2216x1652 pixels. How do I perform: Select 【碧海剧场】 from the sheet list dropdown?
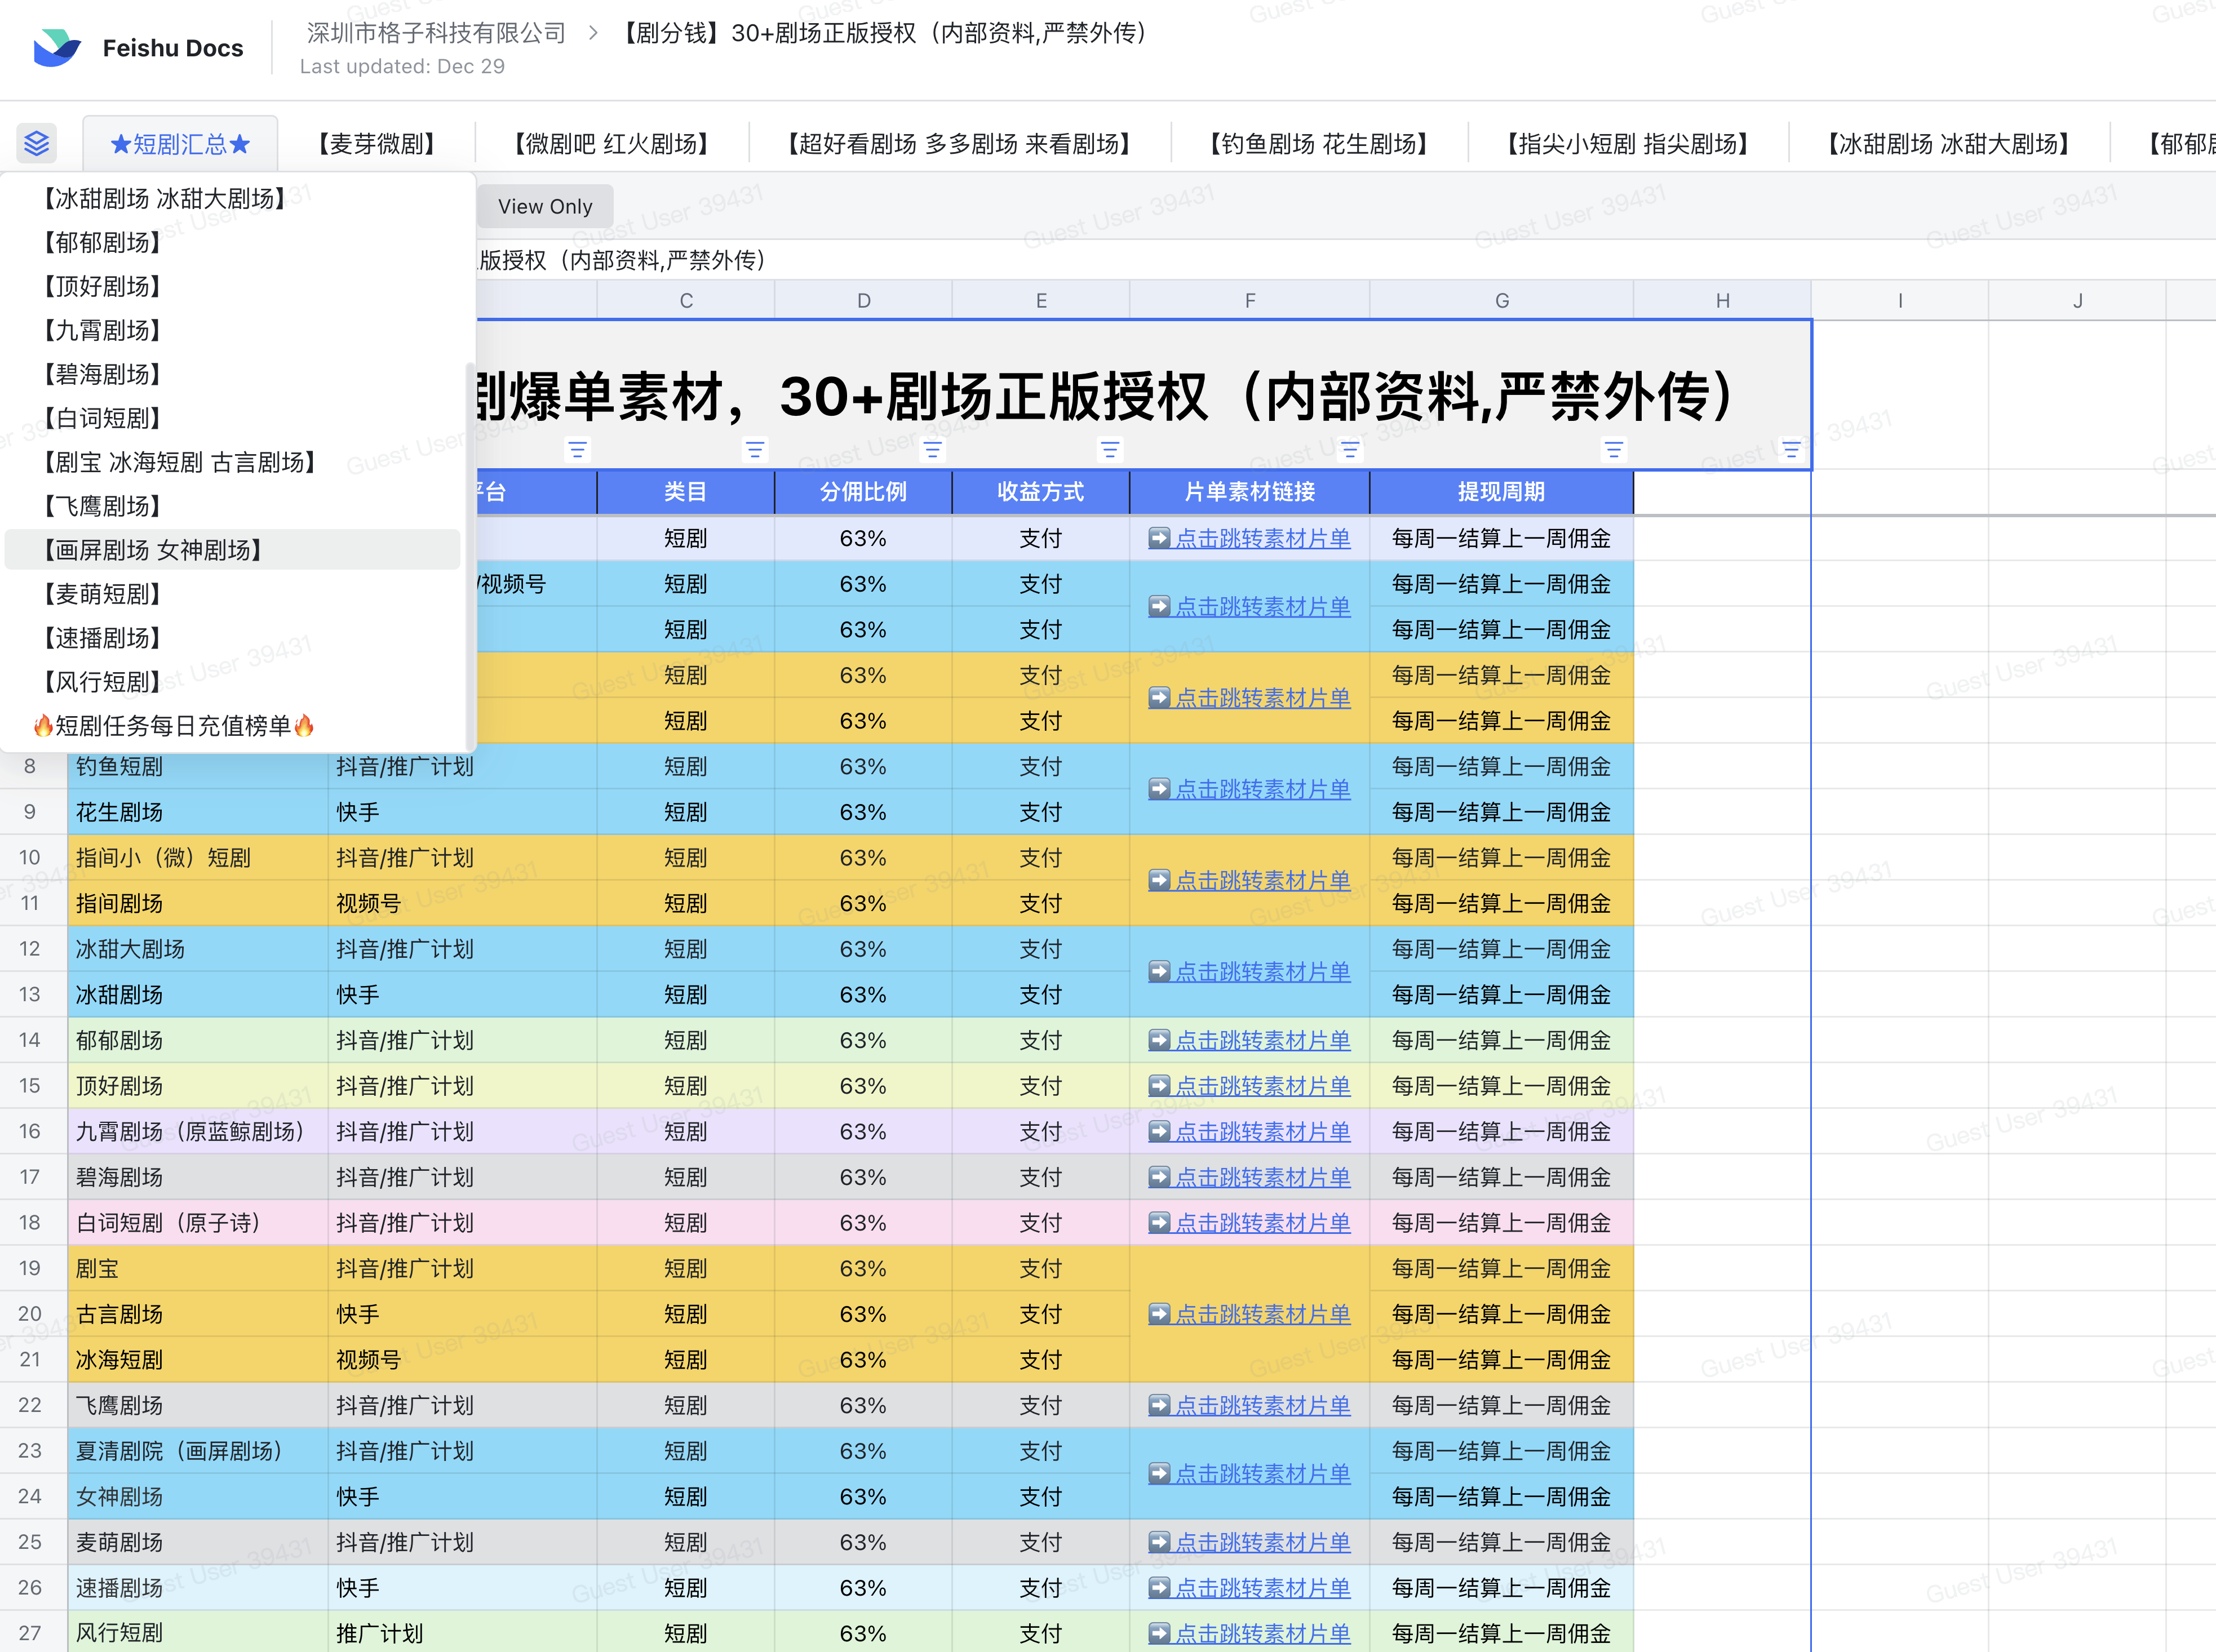(103, 374)
